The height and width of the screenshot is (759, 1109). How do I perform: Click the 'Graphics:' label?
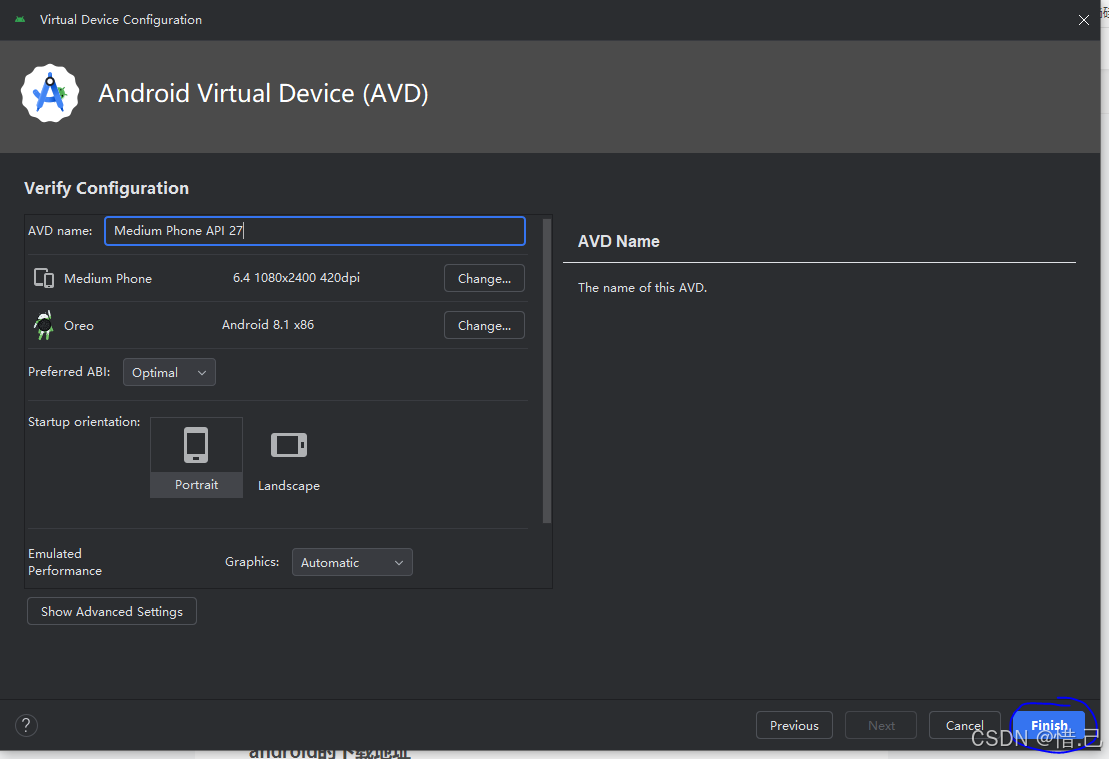pos(252,562)
